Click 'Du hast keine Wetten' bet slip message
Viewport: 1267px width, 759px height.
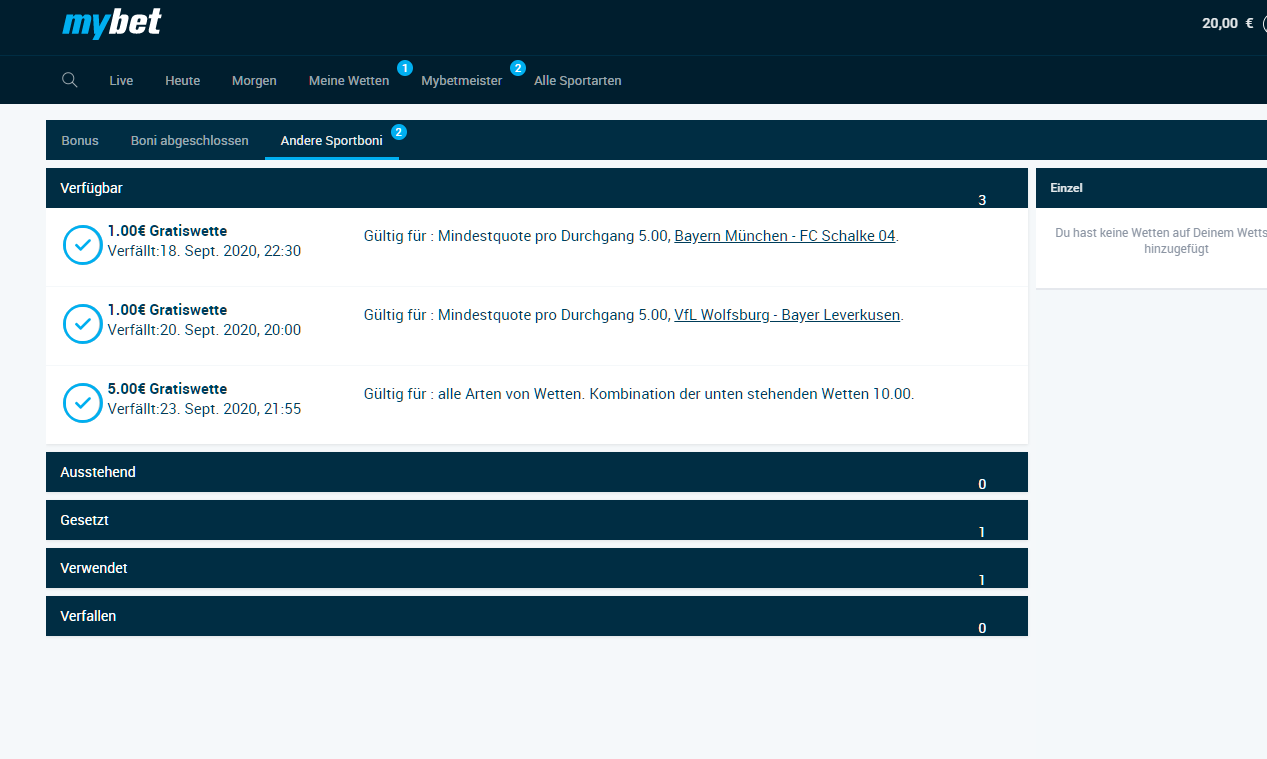click(x=1161, y=241)
